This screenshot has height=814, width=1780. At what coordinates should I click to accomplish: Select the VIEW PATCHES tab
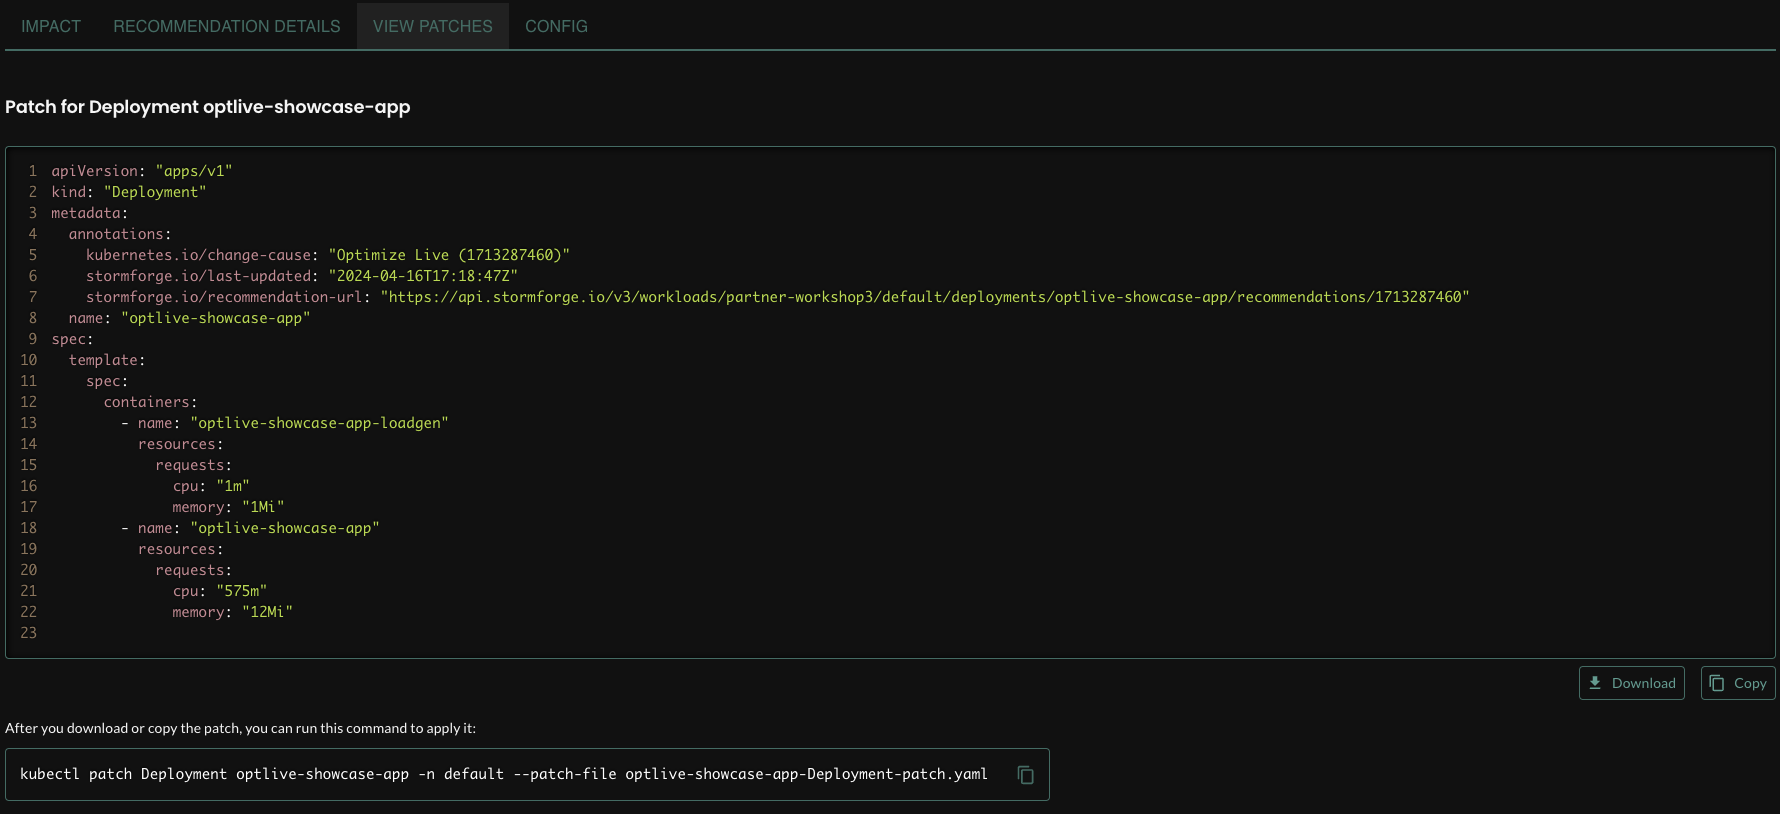[433, 26]
